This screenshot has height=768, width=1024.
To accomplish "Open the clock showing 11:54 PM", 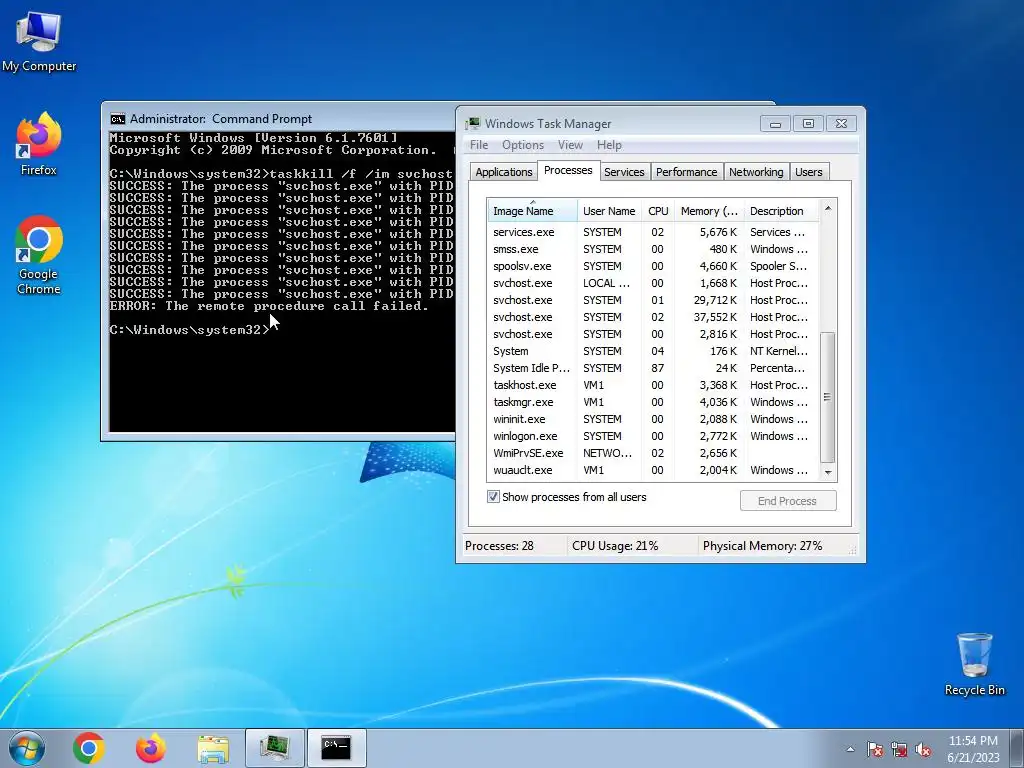I will click(973, 749).
